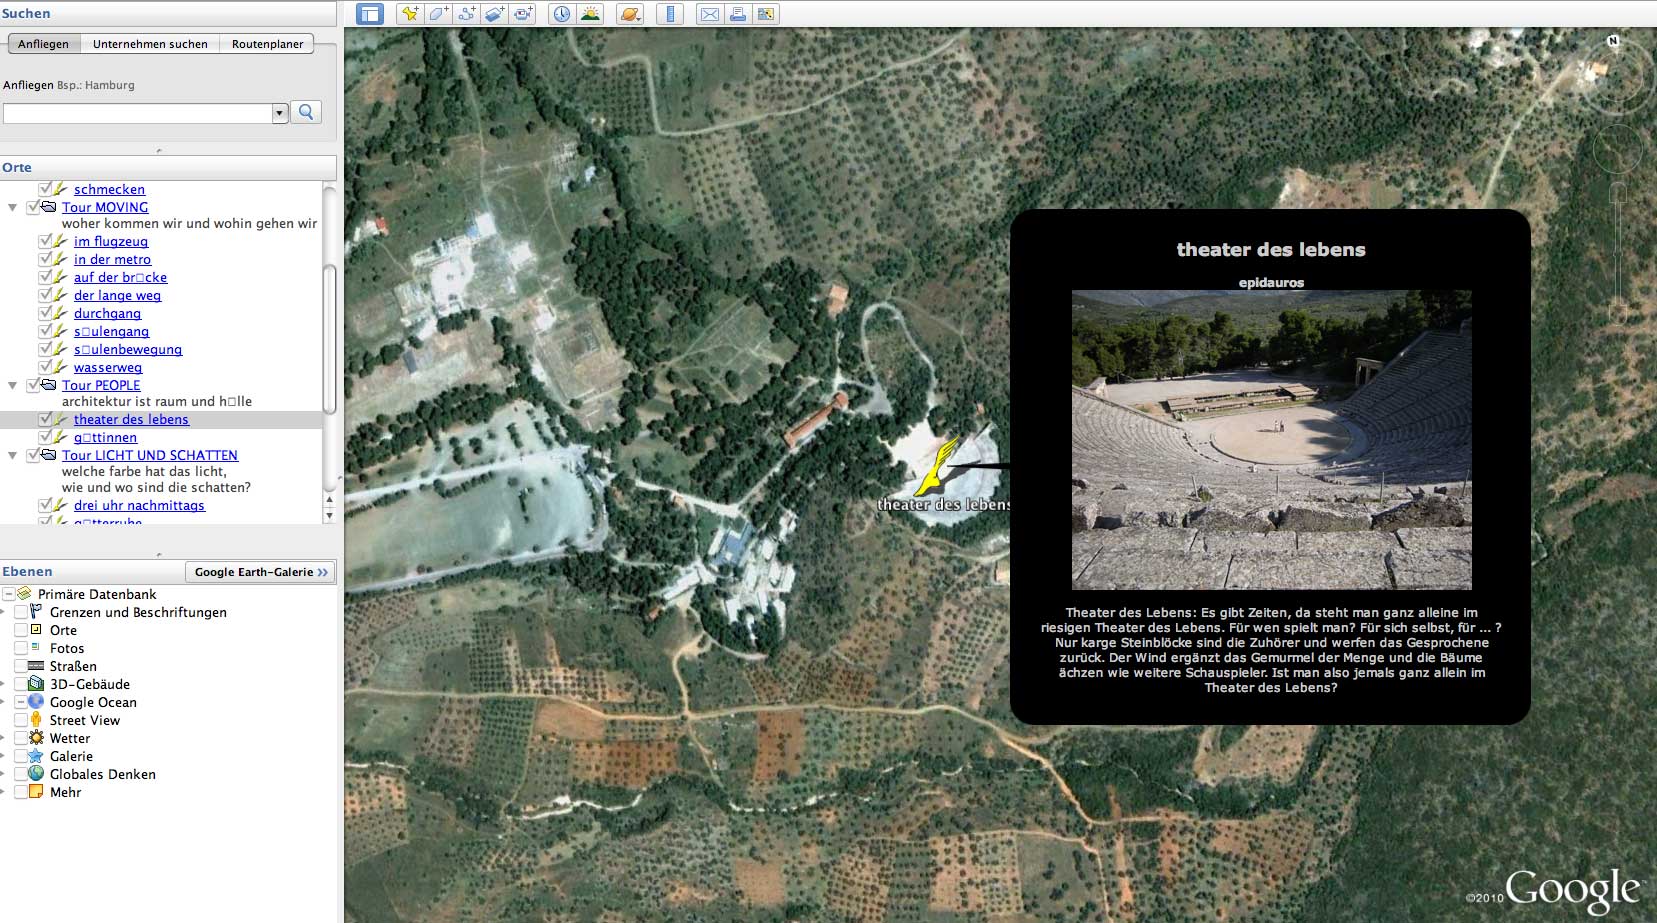Click the Google Ocean globe icon
This screenshot has height=923, width=1657.
[x=36, y=702]
